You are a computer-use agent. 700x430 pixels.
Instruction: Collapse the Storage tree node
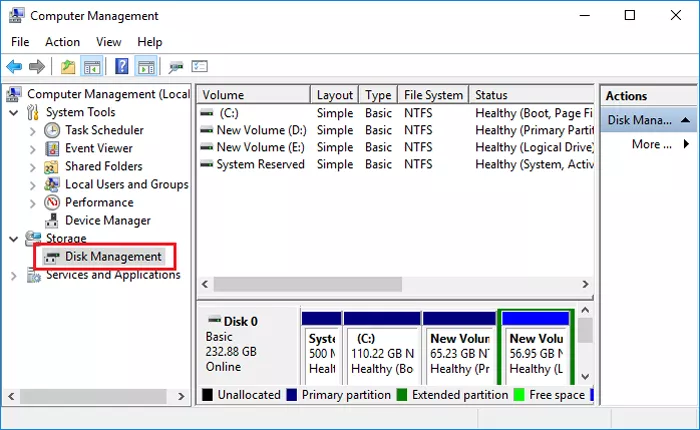14,239
